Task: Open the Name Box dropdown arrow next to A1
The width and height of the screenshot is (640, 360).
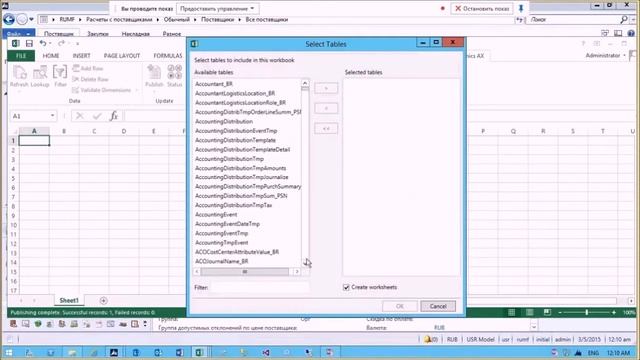Action: (52, 116)
